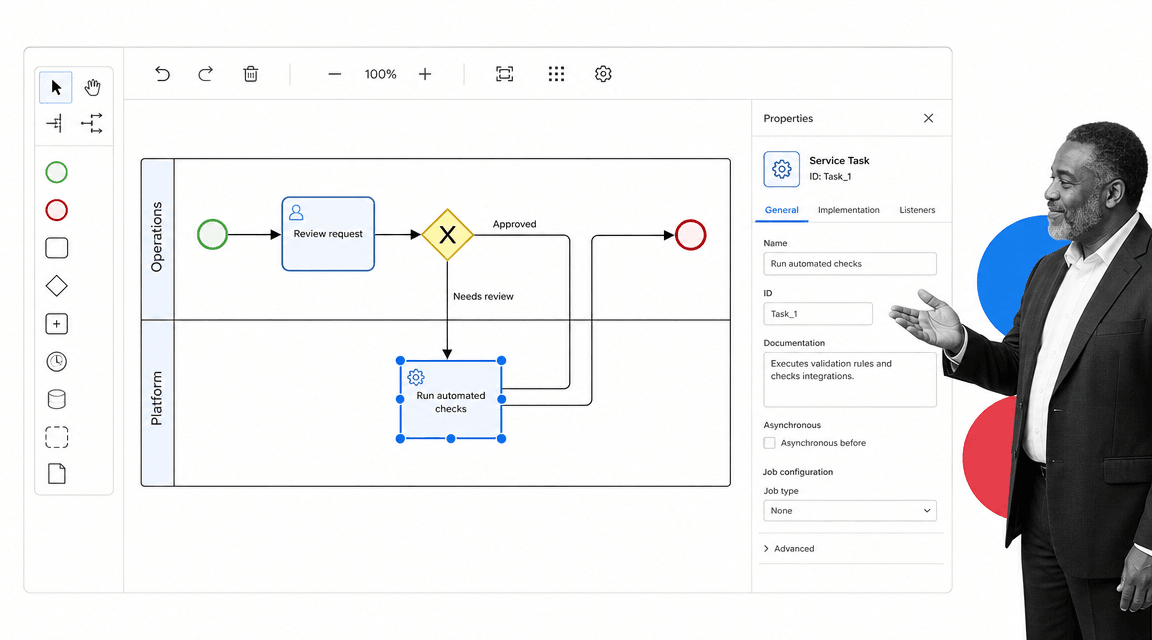Select the start event on canvas

click(x=212, y=235)
